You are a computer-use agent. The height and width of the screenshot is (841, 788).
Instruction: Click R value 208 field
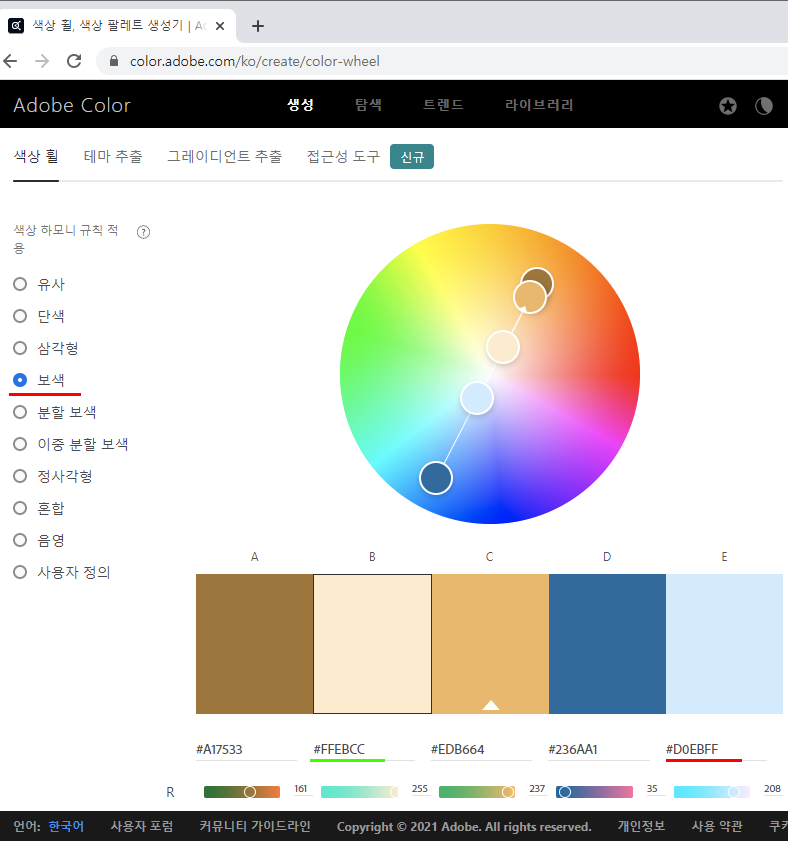(x=772, y=789)
